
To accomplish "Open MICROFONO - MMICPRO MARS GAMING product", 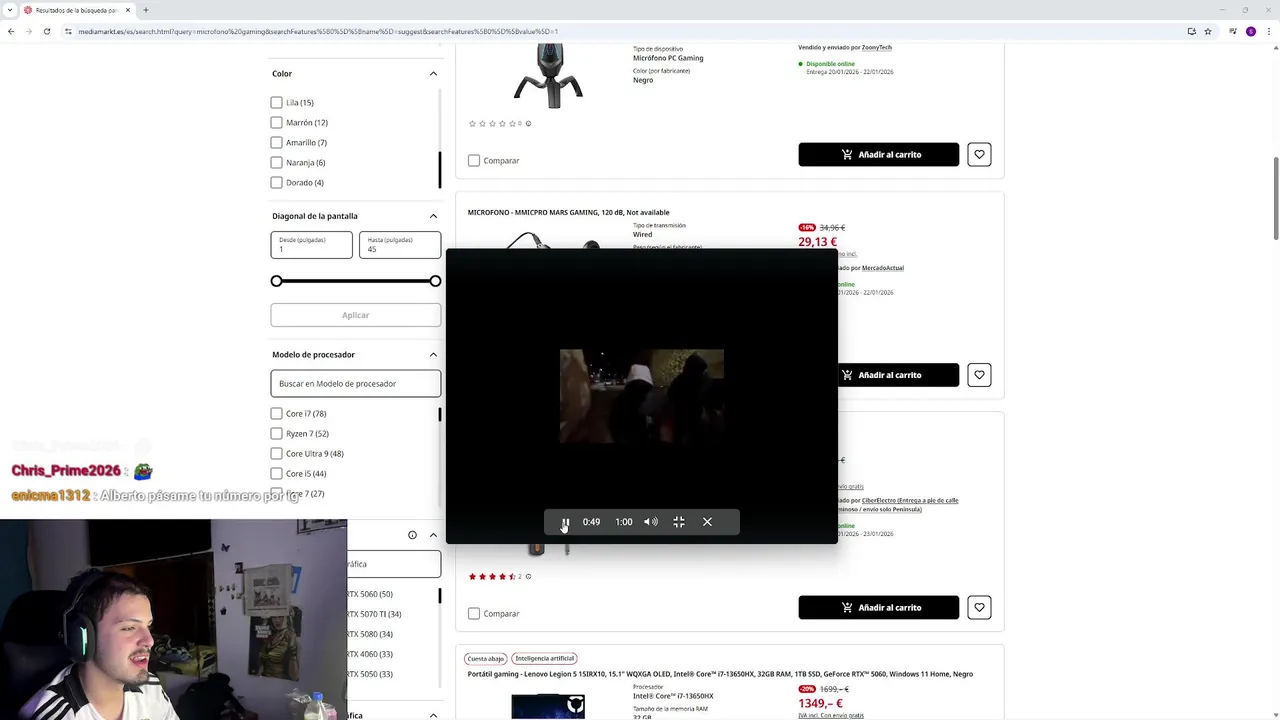I will pos(568,212).
